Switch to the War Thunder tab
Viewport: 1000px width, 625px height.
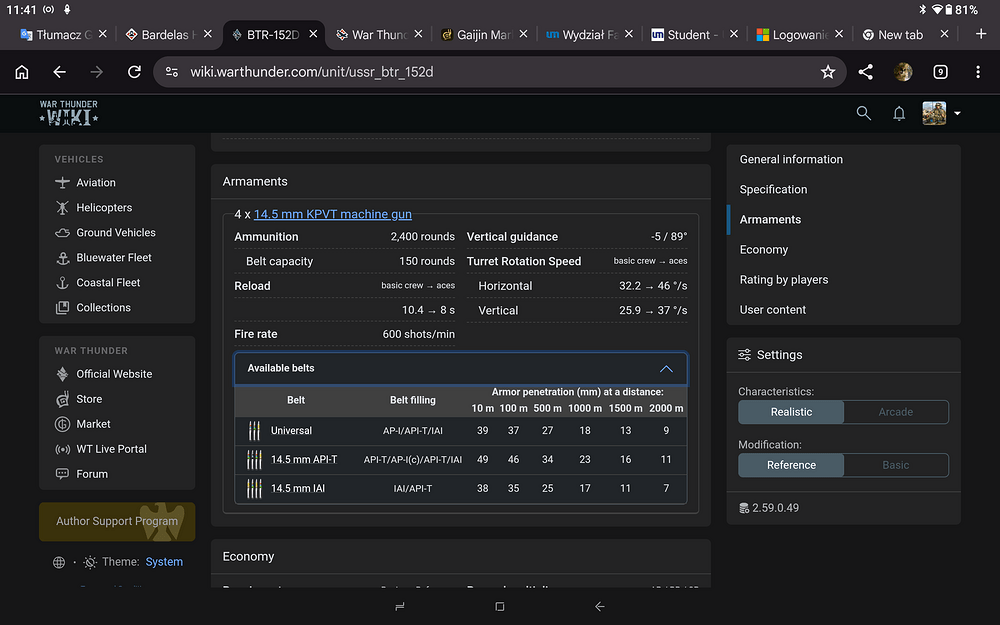pyautogui.click(x=372, y=34)
